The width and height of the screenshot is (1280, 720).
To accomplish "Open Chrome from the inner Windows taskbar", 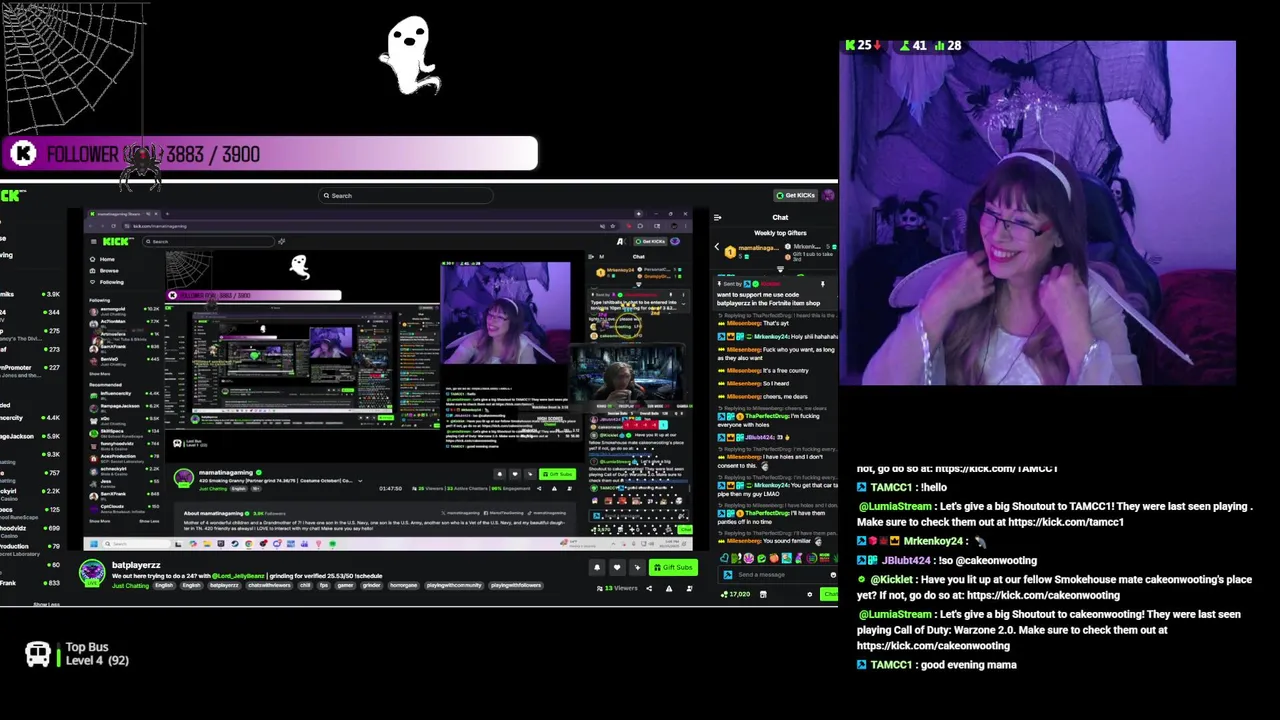I will (249, 544).
